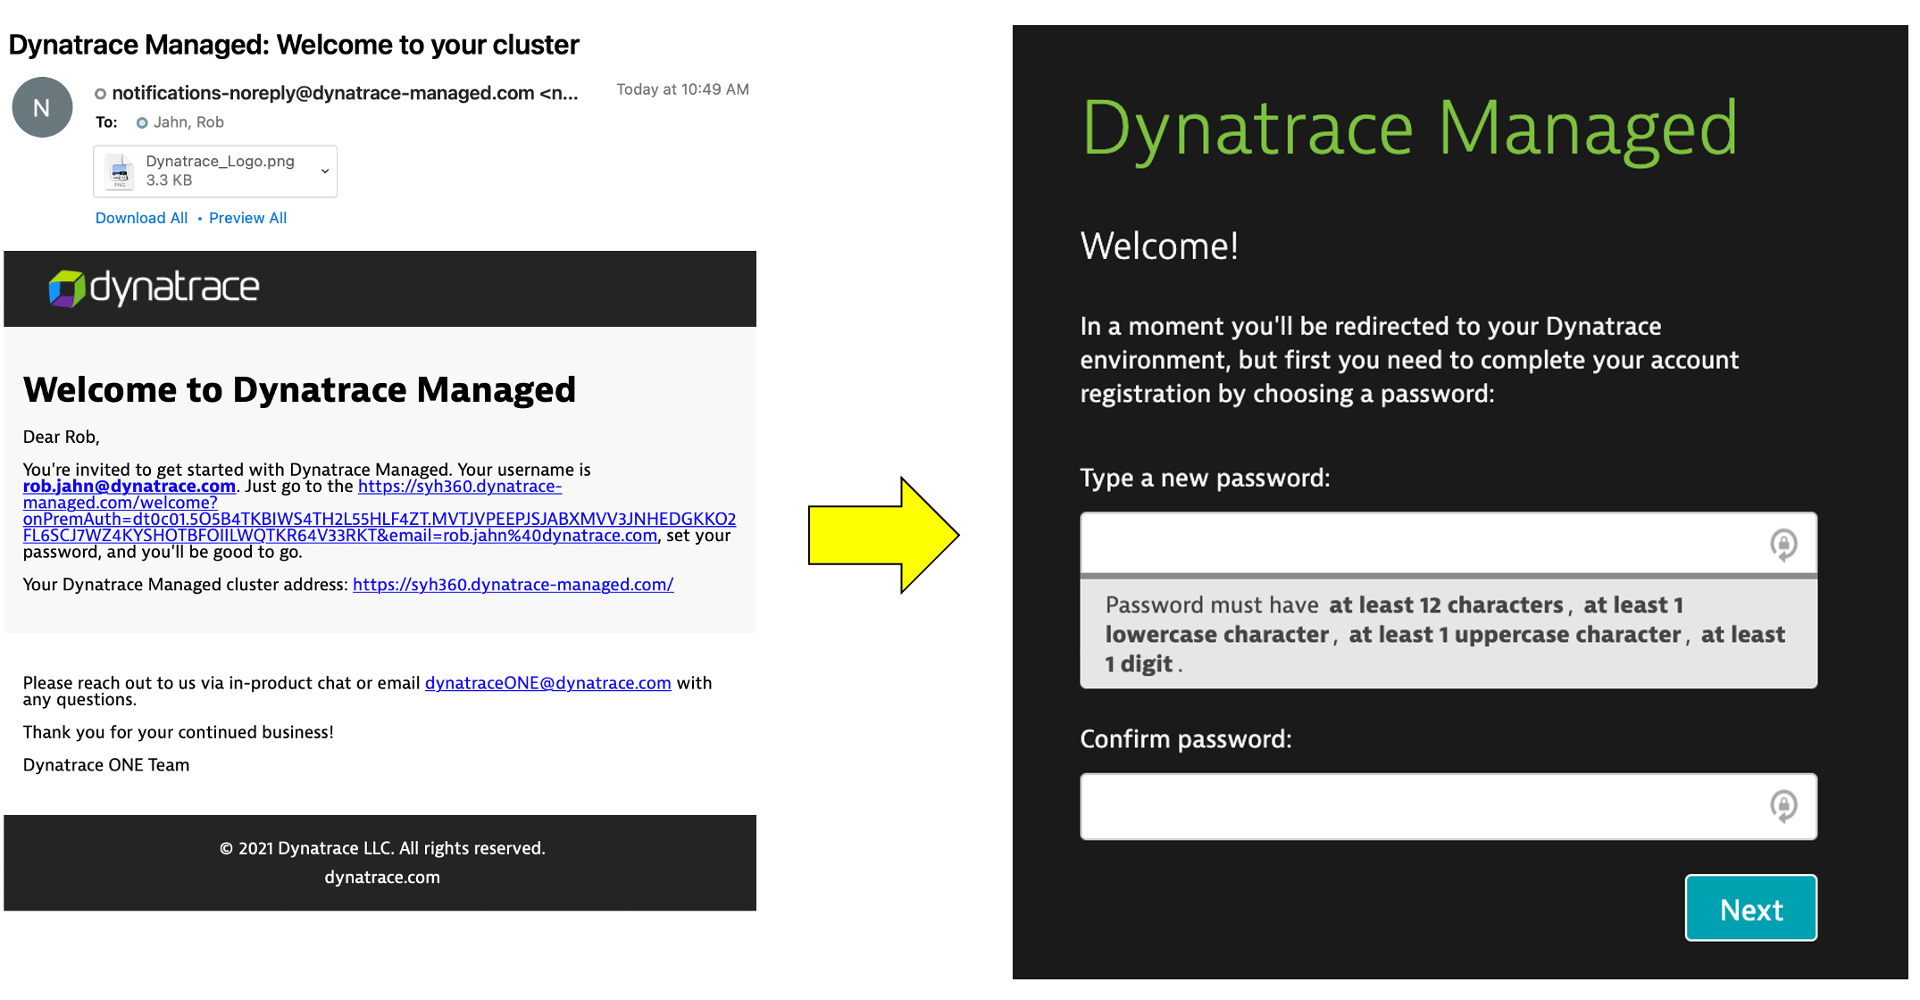Click the Download All link

tap(141, 218)
